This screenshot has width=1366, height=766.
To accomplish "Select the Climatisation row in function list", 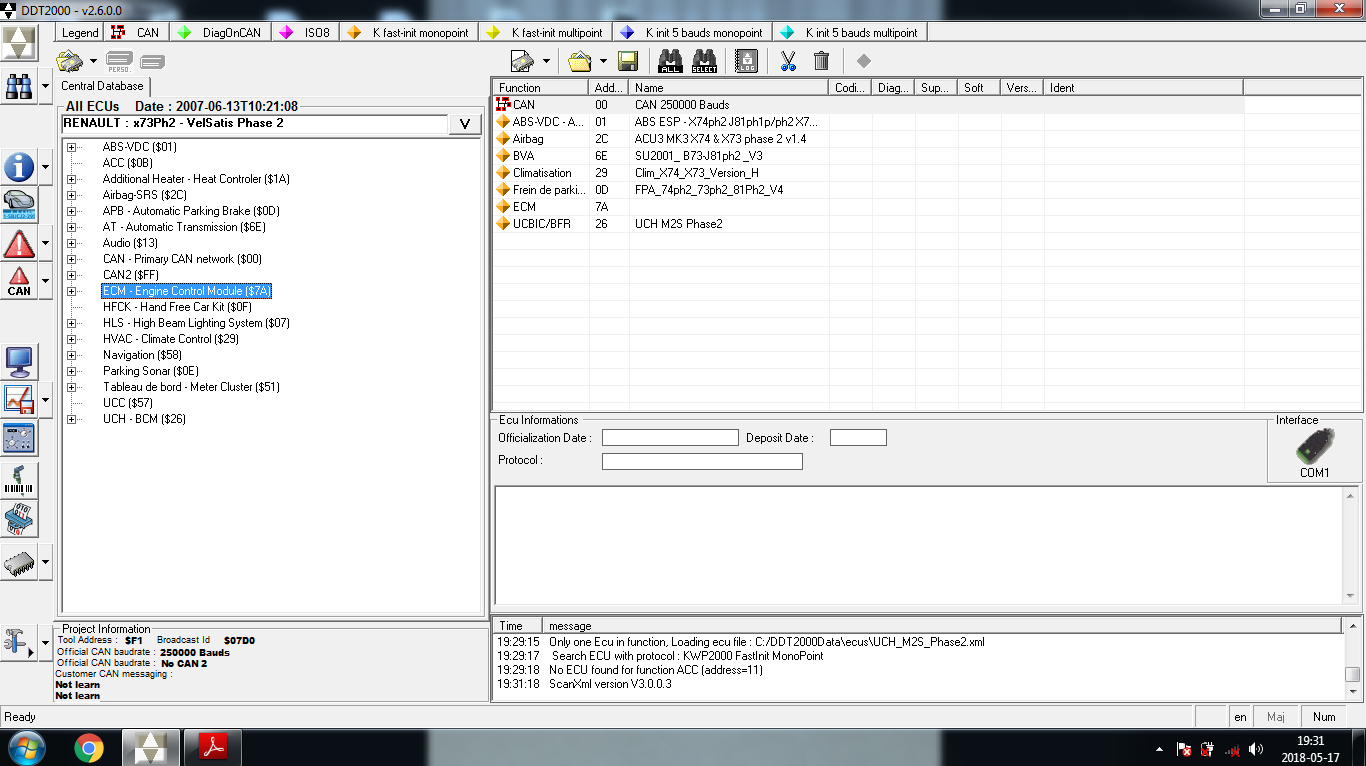I will [x=869, y=173].
